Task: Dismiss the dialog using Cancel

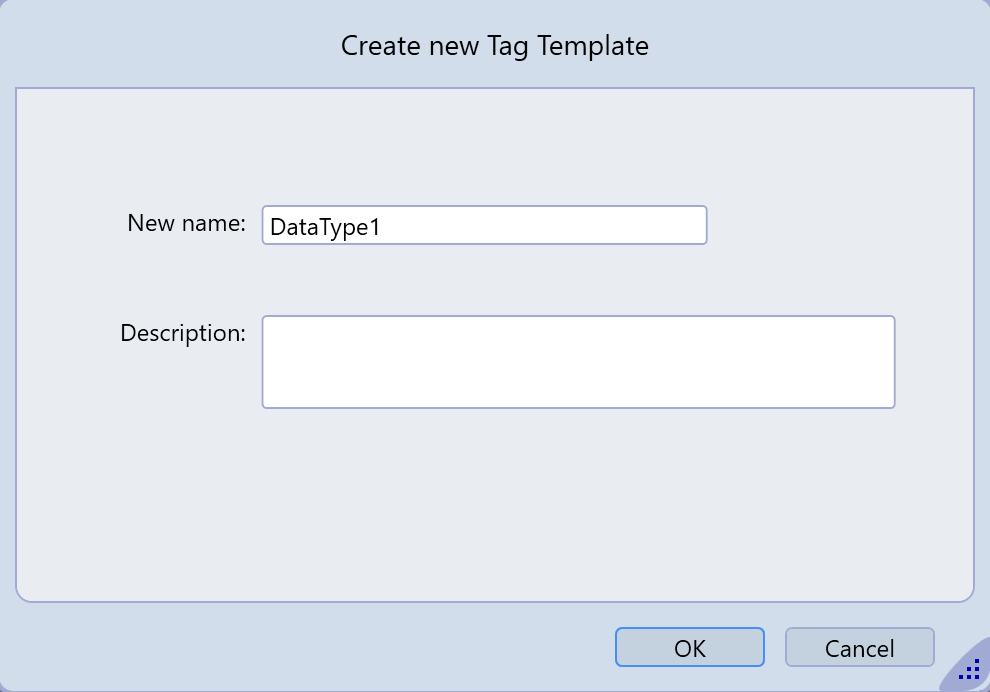Action: pyautogui.click(x=859, y=647)
